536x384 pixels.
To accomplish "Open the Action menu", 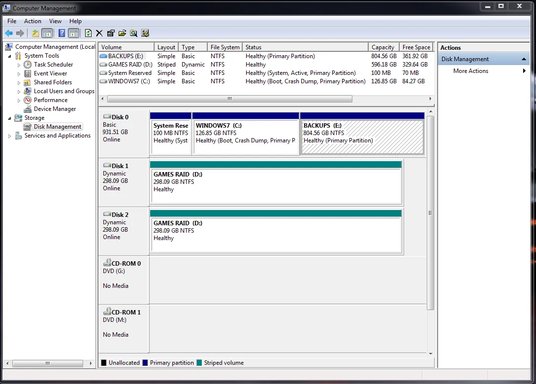I will pos(32,21).
